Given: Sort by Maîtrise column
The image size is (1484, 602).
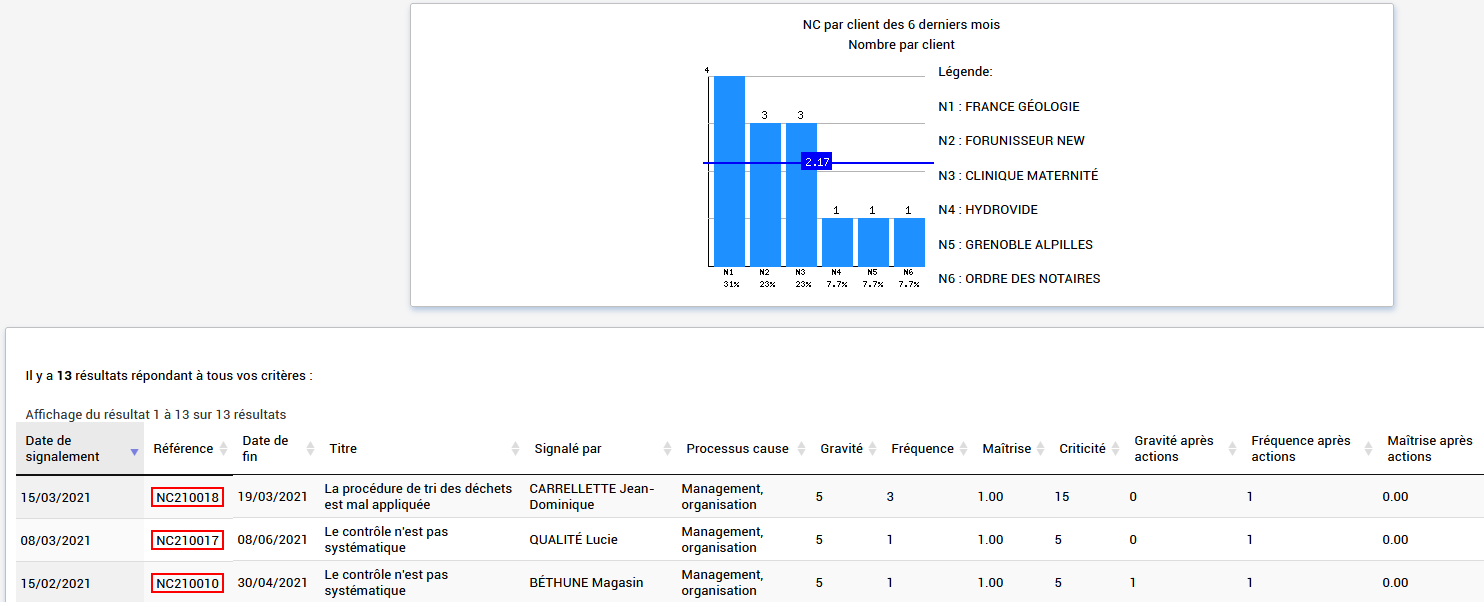Looking at the screenshot, I should [1011, 448].
